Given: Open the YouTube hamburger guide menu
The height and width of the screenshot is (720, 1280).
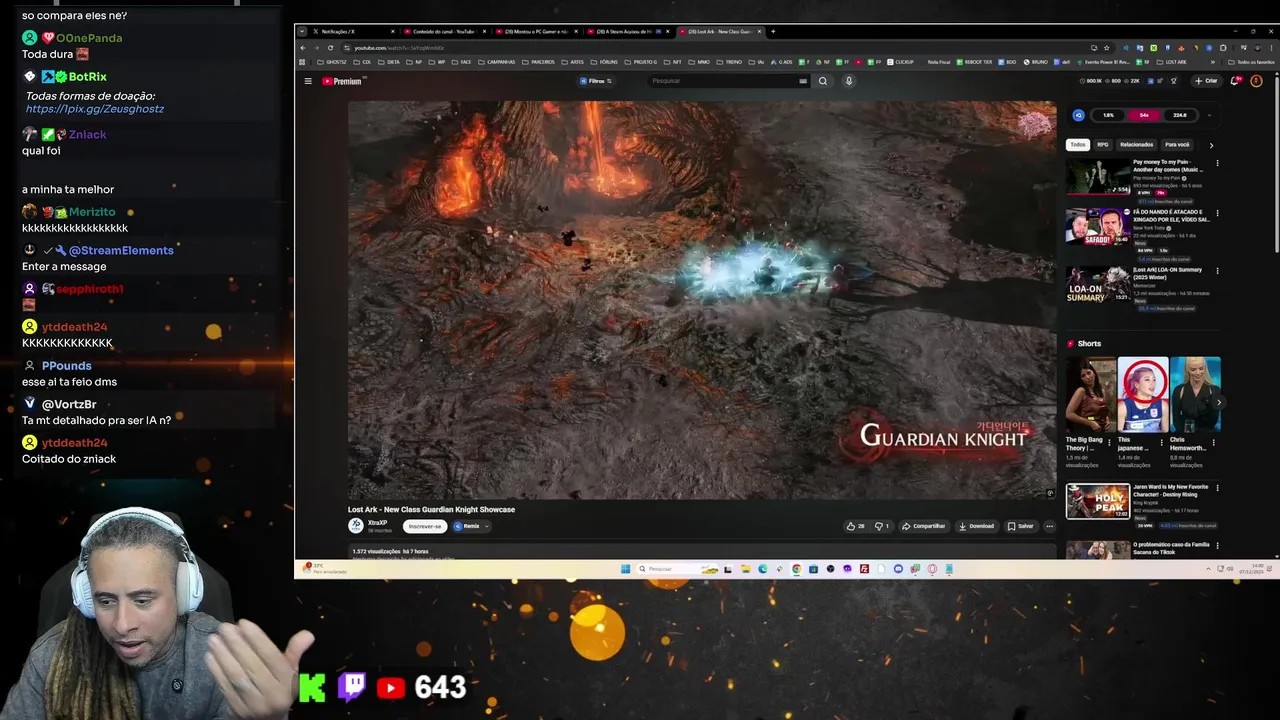Looking at the screenshot, I should pos(308,81).
